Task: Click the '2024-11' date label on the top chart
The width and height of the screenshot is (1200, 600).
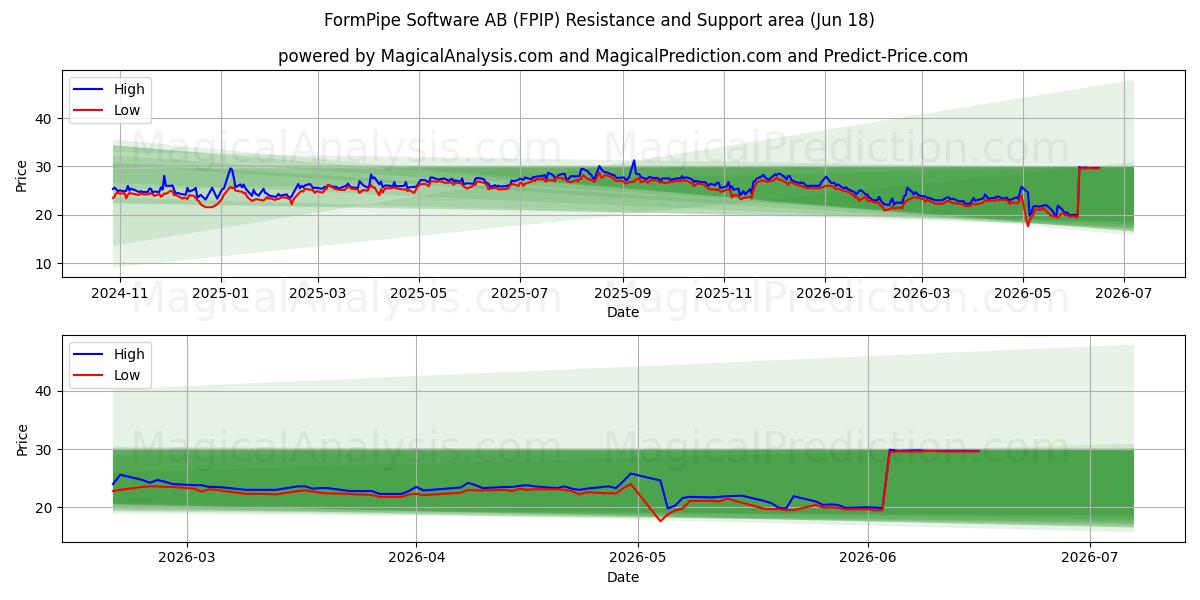Action: point(120,295)
